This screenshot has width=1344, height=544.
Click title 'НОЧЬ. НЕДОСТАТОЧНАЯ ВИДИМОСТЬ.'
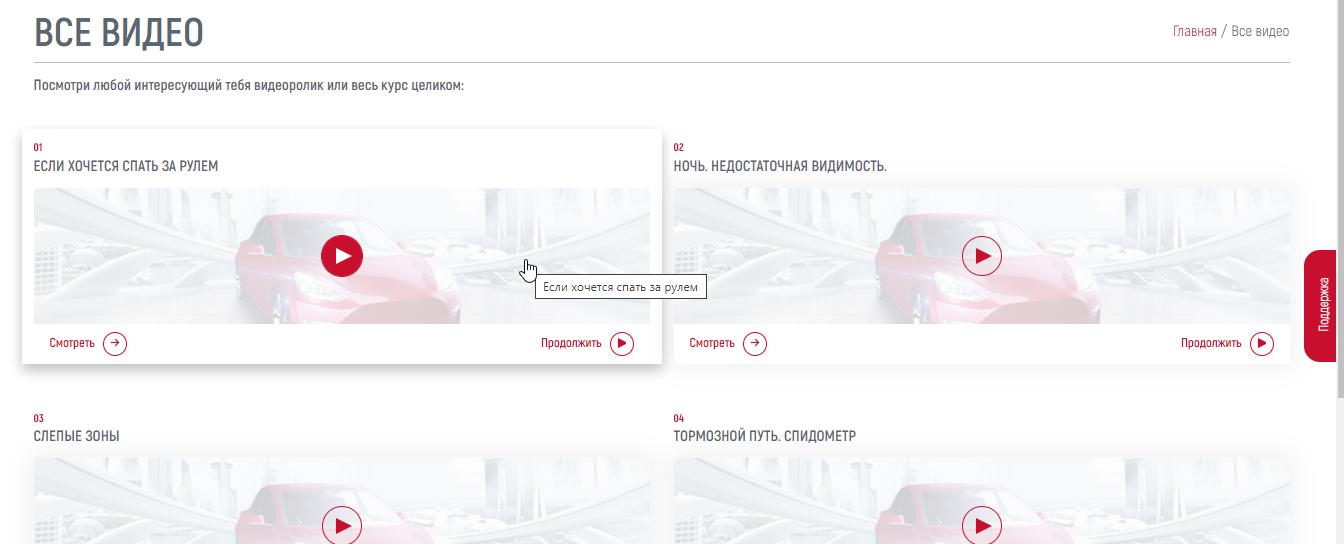click(780, 166)
